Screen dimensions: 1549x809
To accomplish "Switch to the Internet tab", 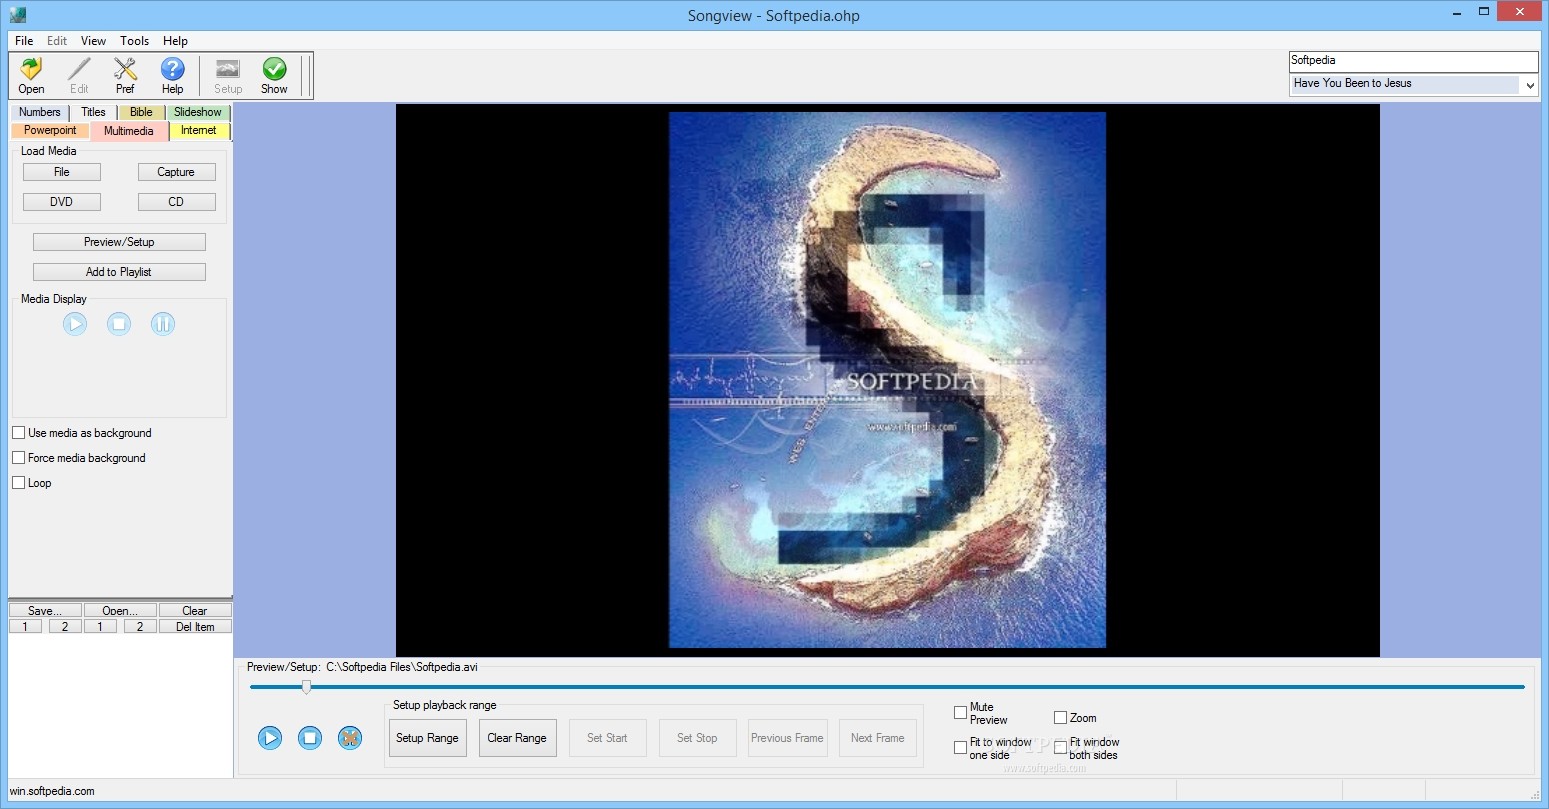I will (x=199, y=130).
